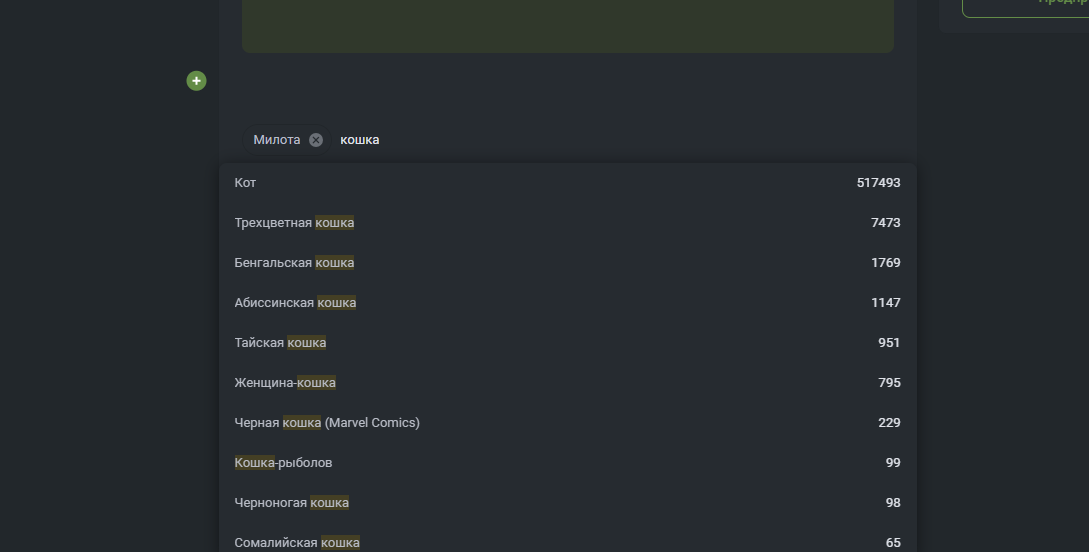1089x552 pixels.
Task: Remove the Милота tag with its X
Action: point(316,140)
